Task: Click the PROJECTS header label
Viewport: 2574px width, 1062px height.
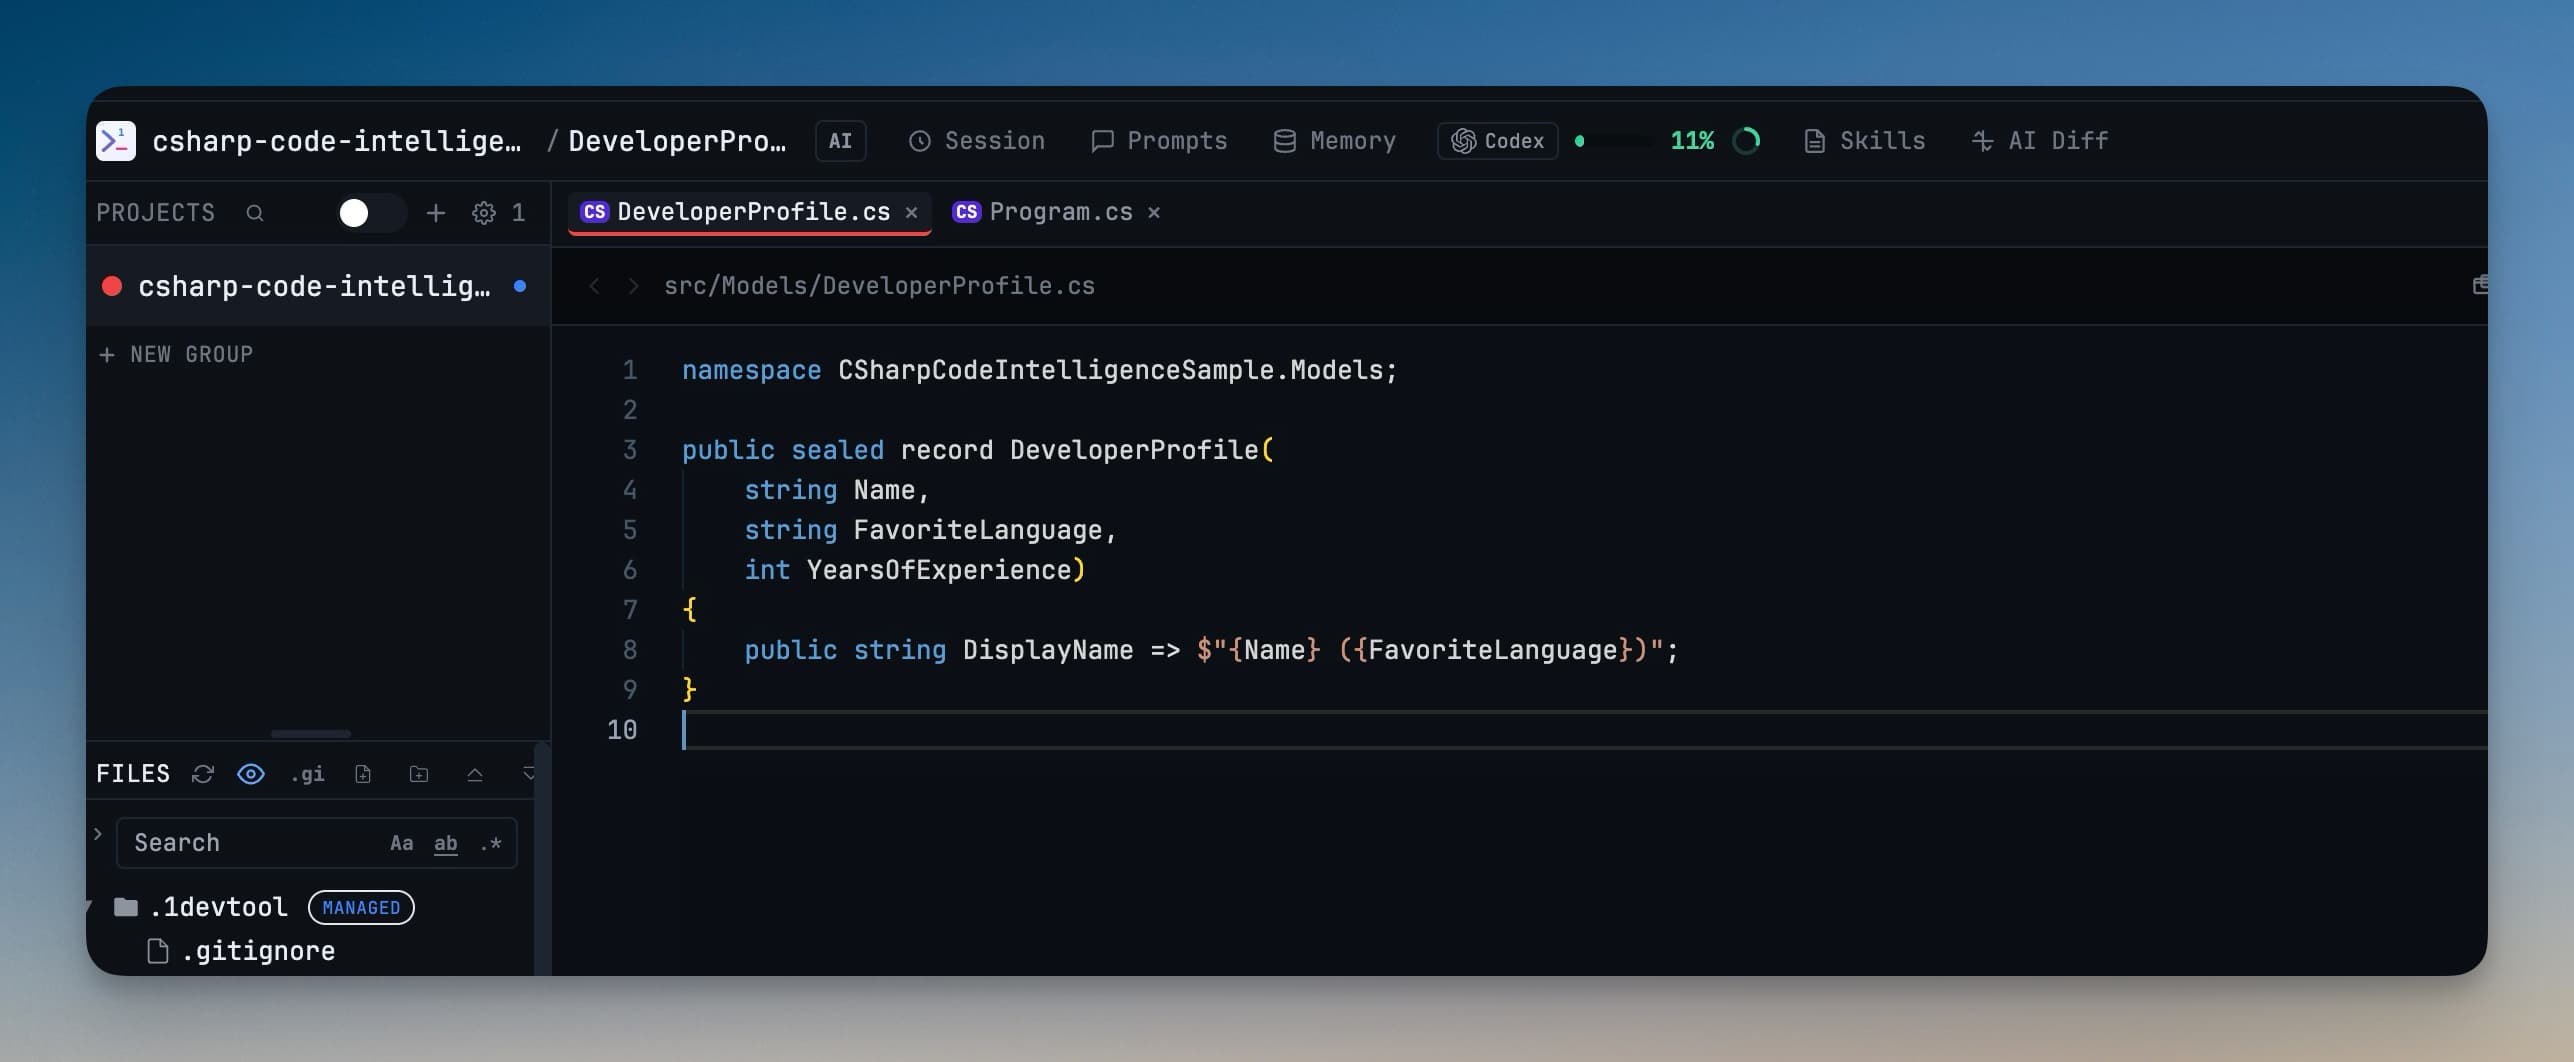Action: (x=156, y=213)
